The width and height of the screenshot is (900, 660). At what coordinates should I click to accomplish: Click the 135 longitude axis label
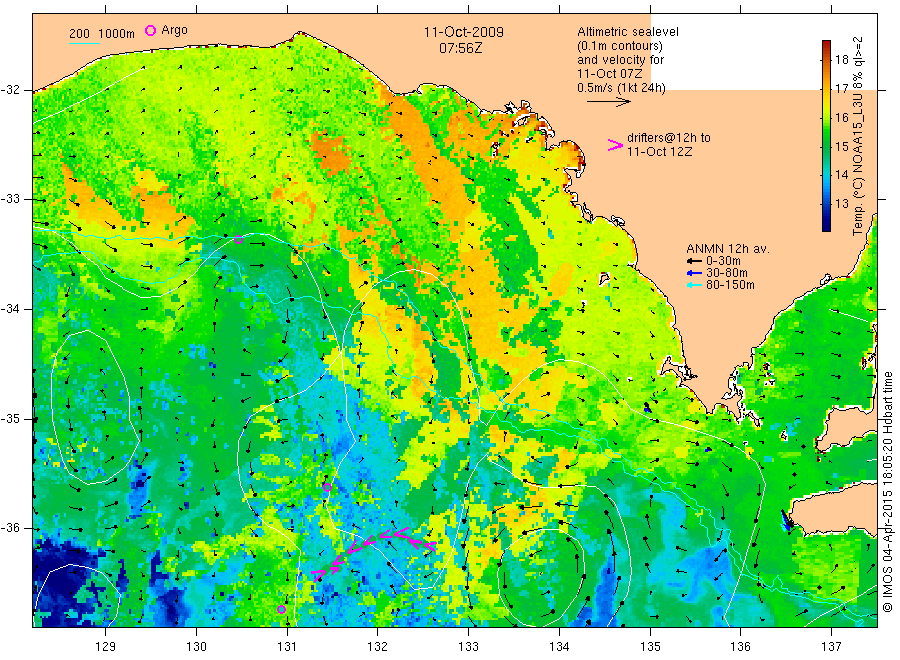(650, 647)
